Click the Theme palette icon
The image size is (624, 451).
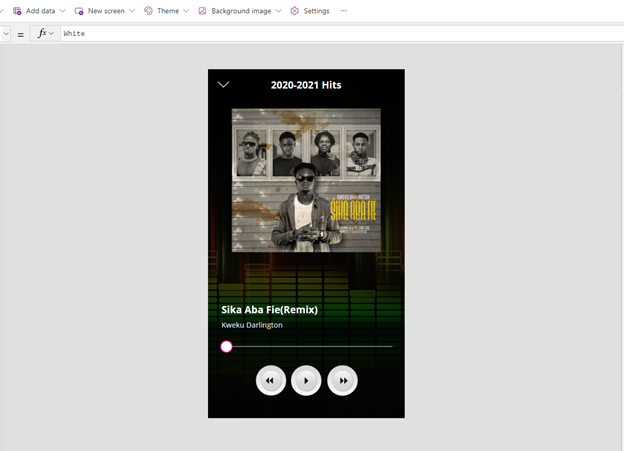click(x=148, y=11)
